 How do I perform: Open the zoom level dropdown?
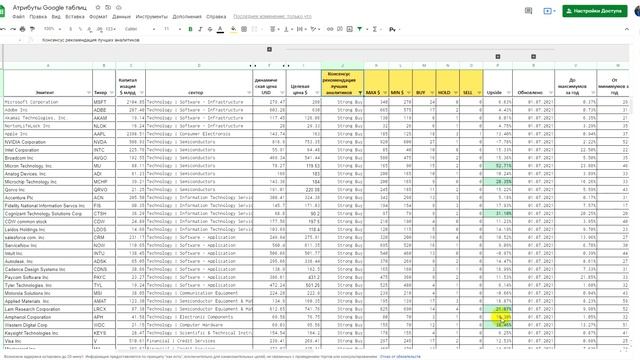click(x=52, y=29)
